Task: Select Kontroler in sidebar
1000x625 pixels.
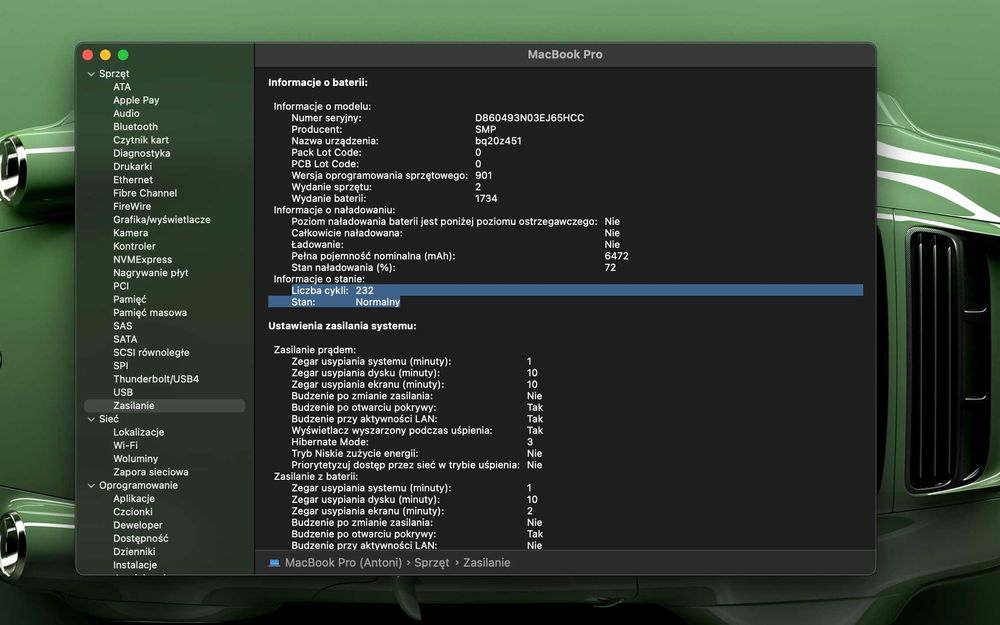Action: [x=134, y=246]
